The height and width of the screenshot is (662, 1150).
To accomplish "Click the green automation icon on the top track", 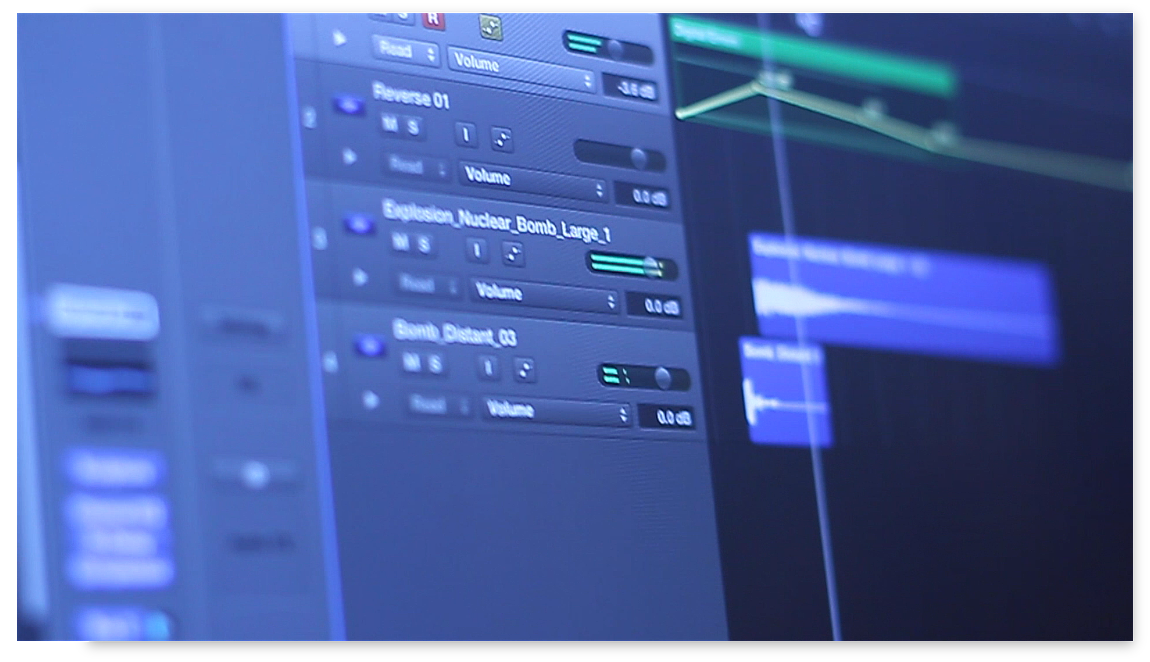I will coord(491,28).
